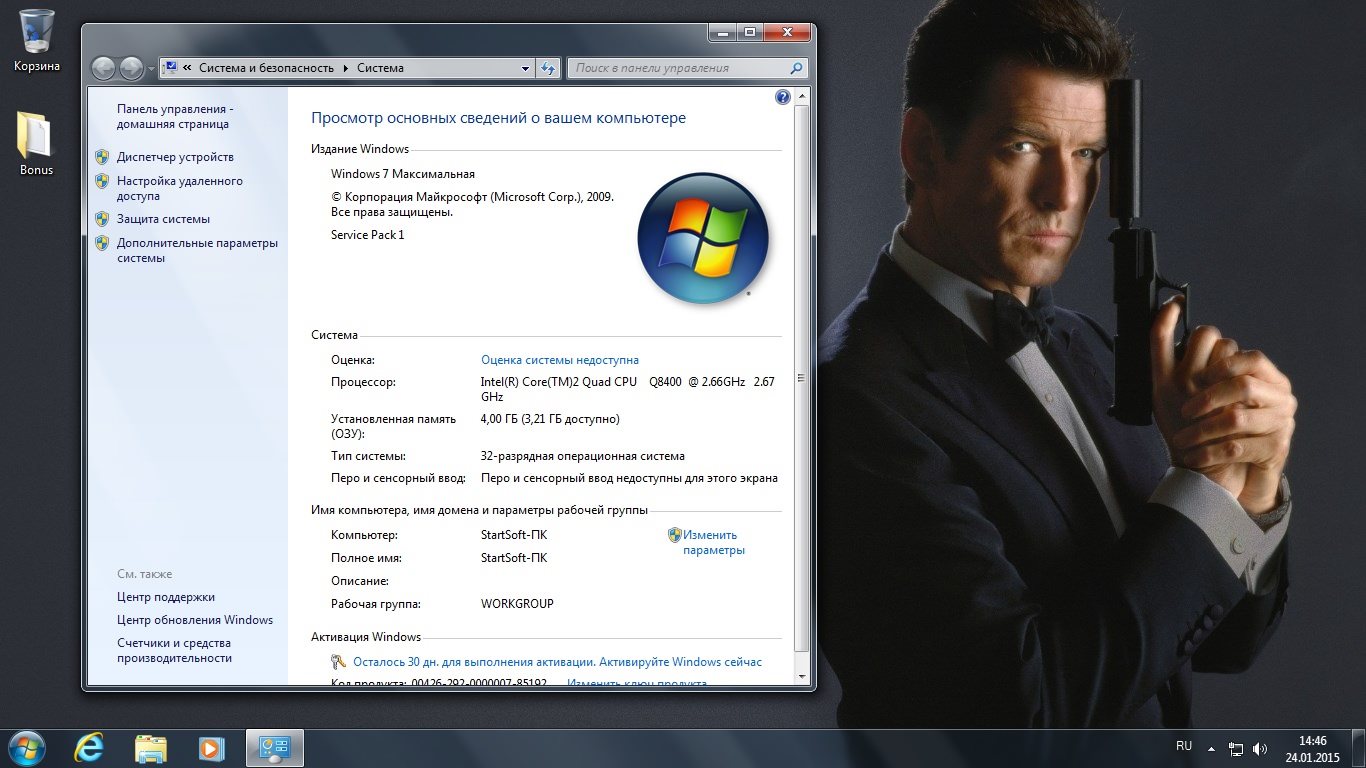Click the 32-разрядная операционная система text
The width and height of the screenshot is (1366, 768).
pyautogui.click(x=583, y=456)
